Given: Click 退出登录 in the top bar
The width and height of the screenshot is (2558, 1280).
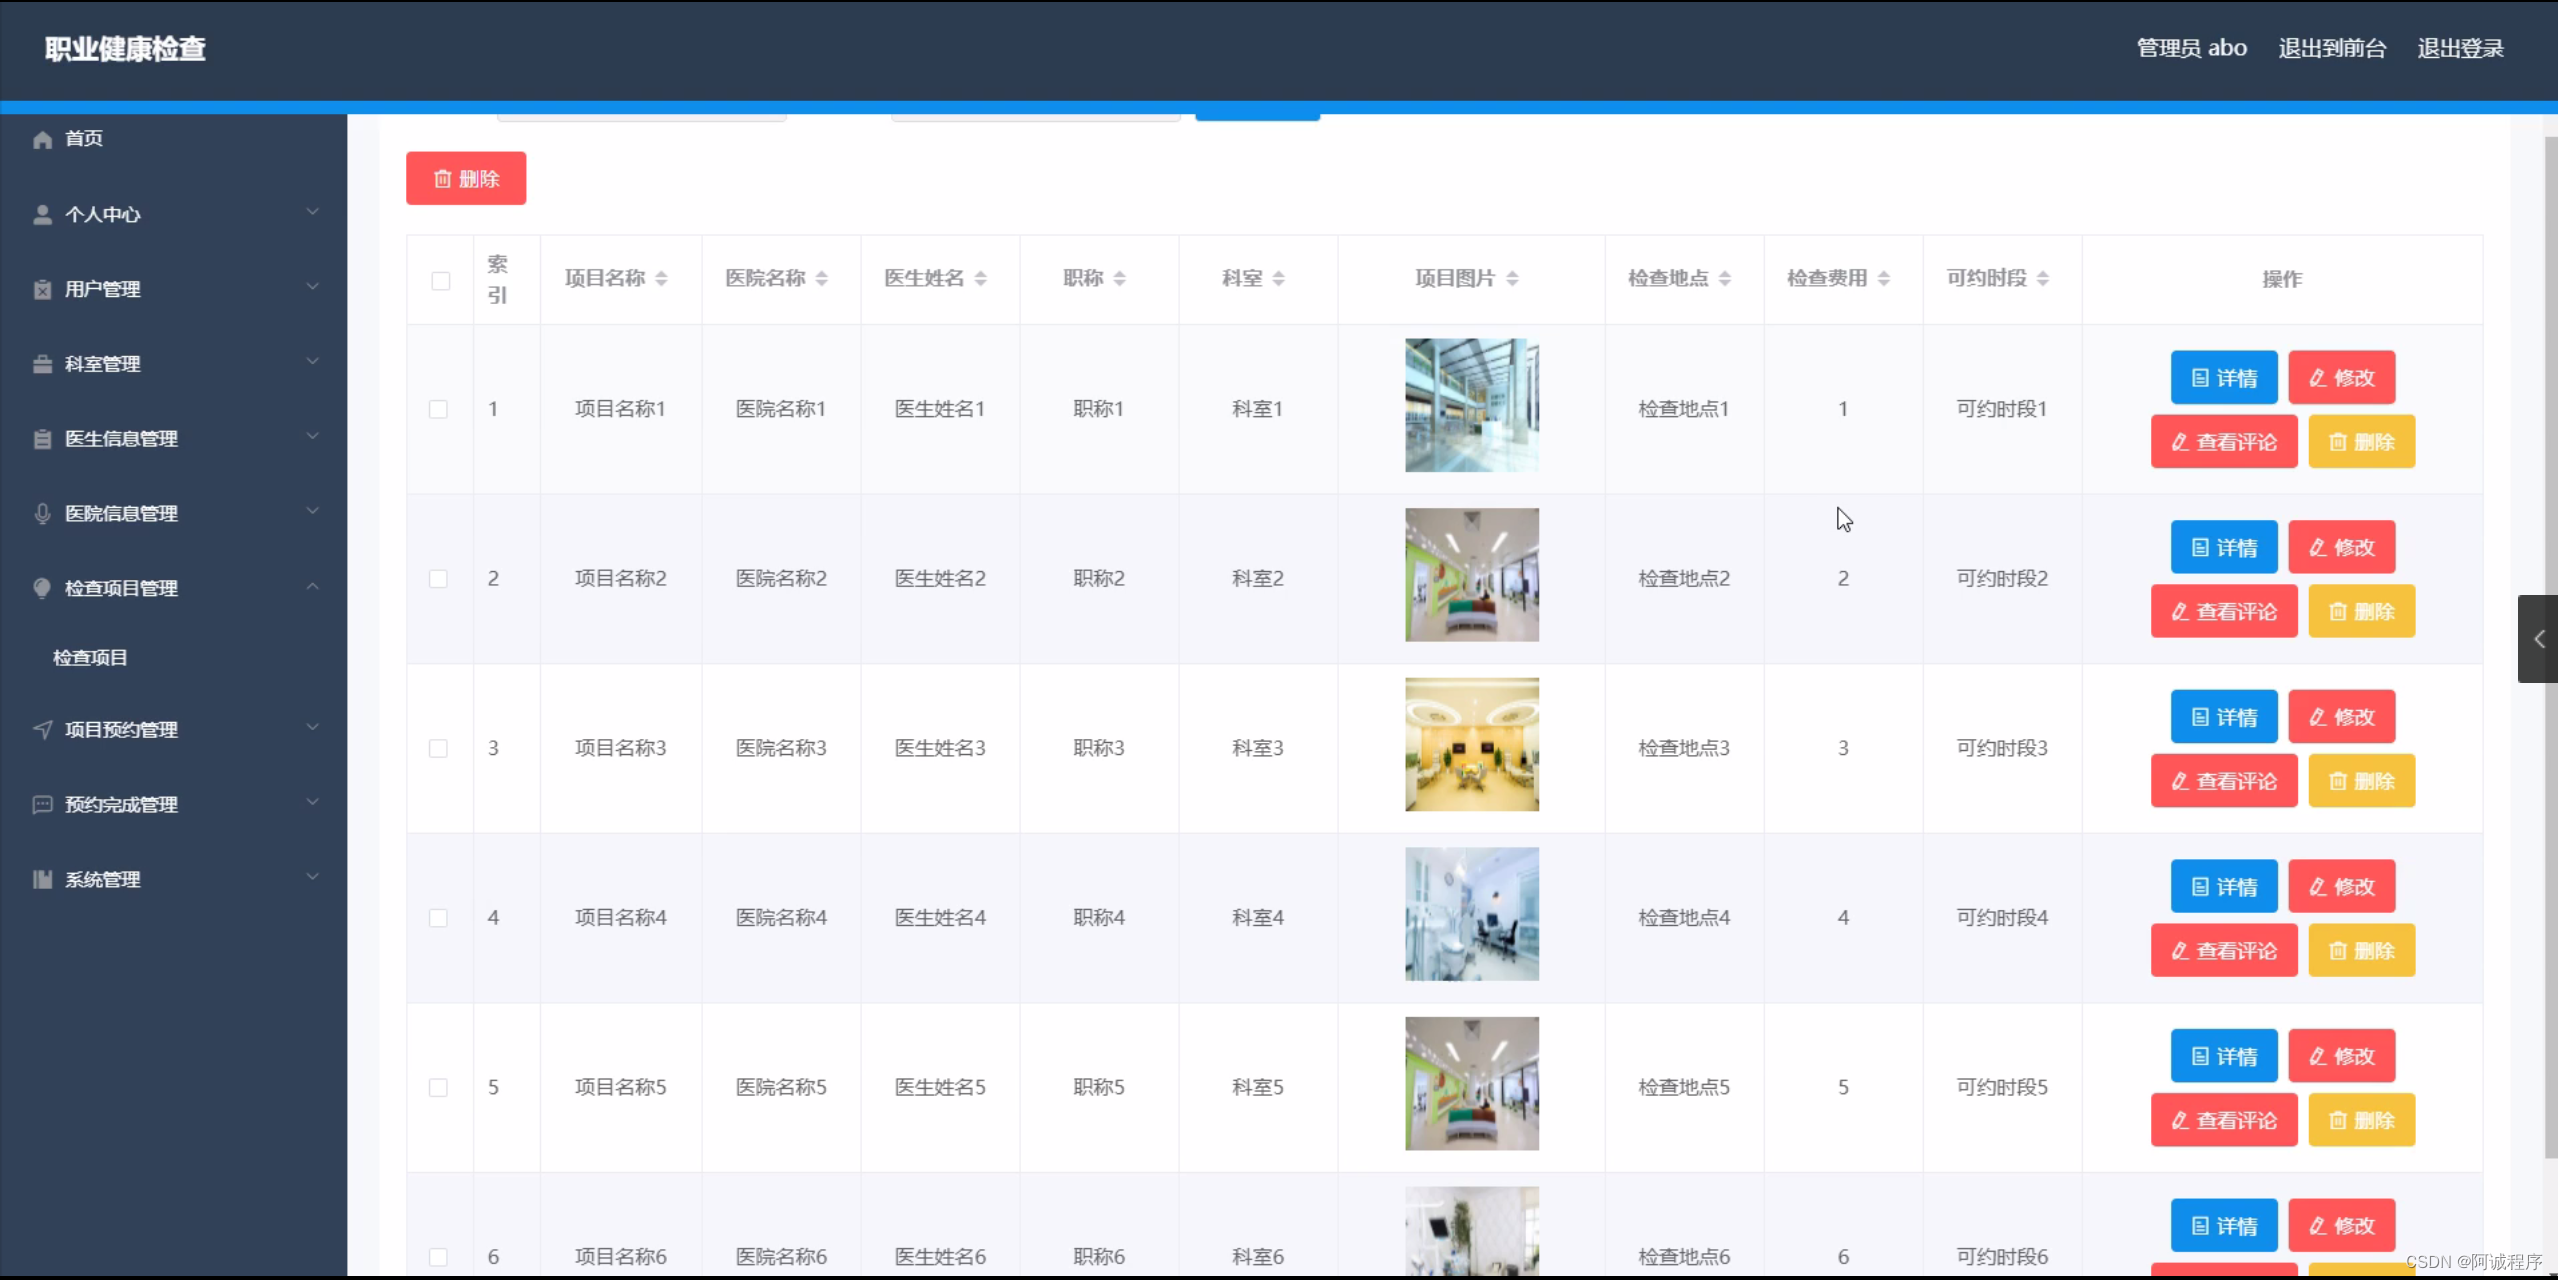Looking at the screenshot, I should pyautogui.click(x=2460, y=48).
